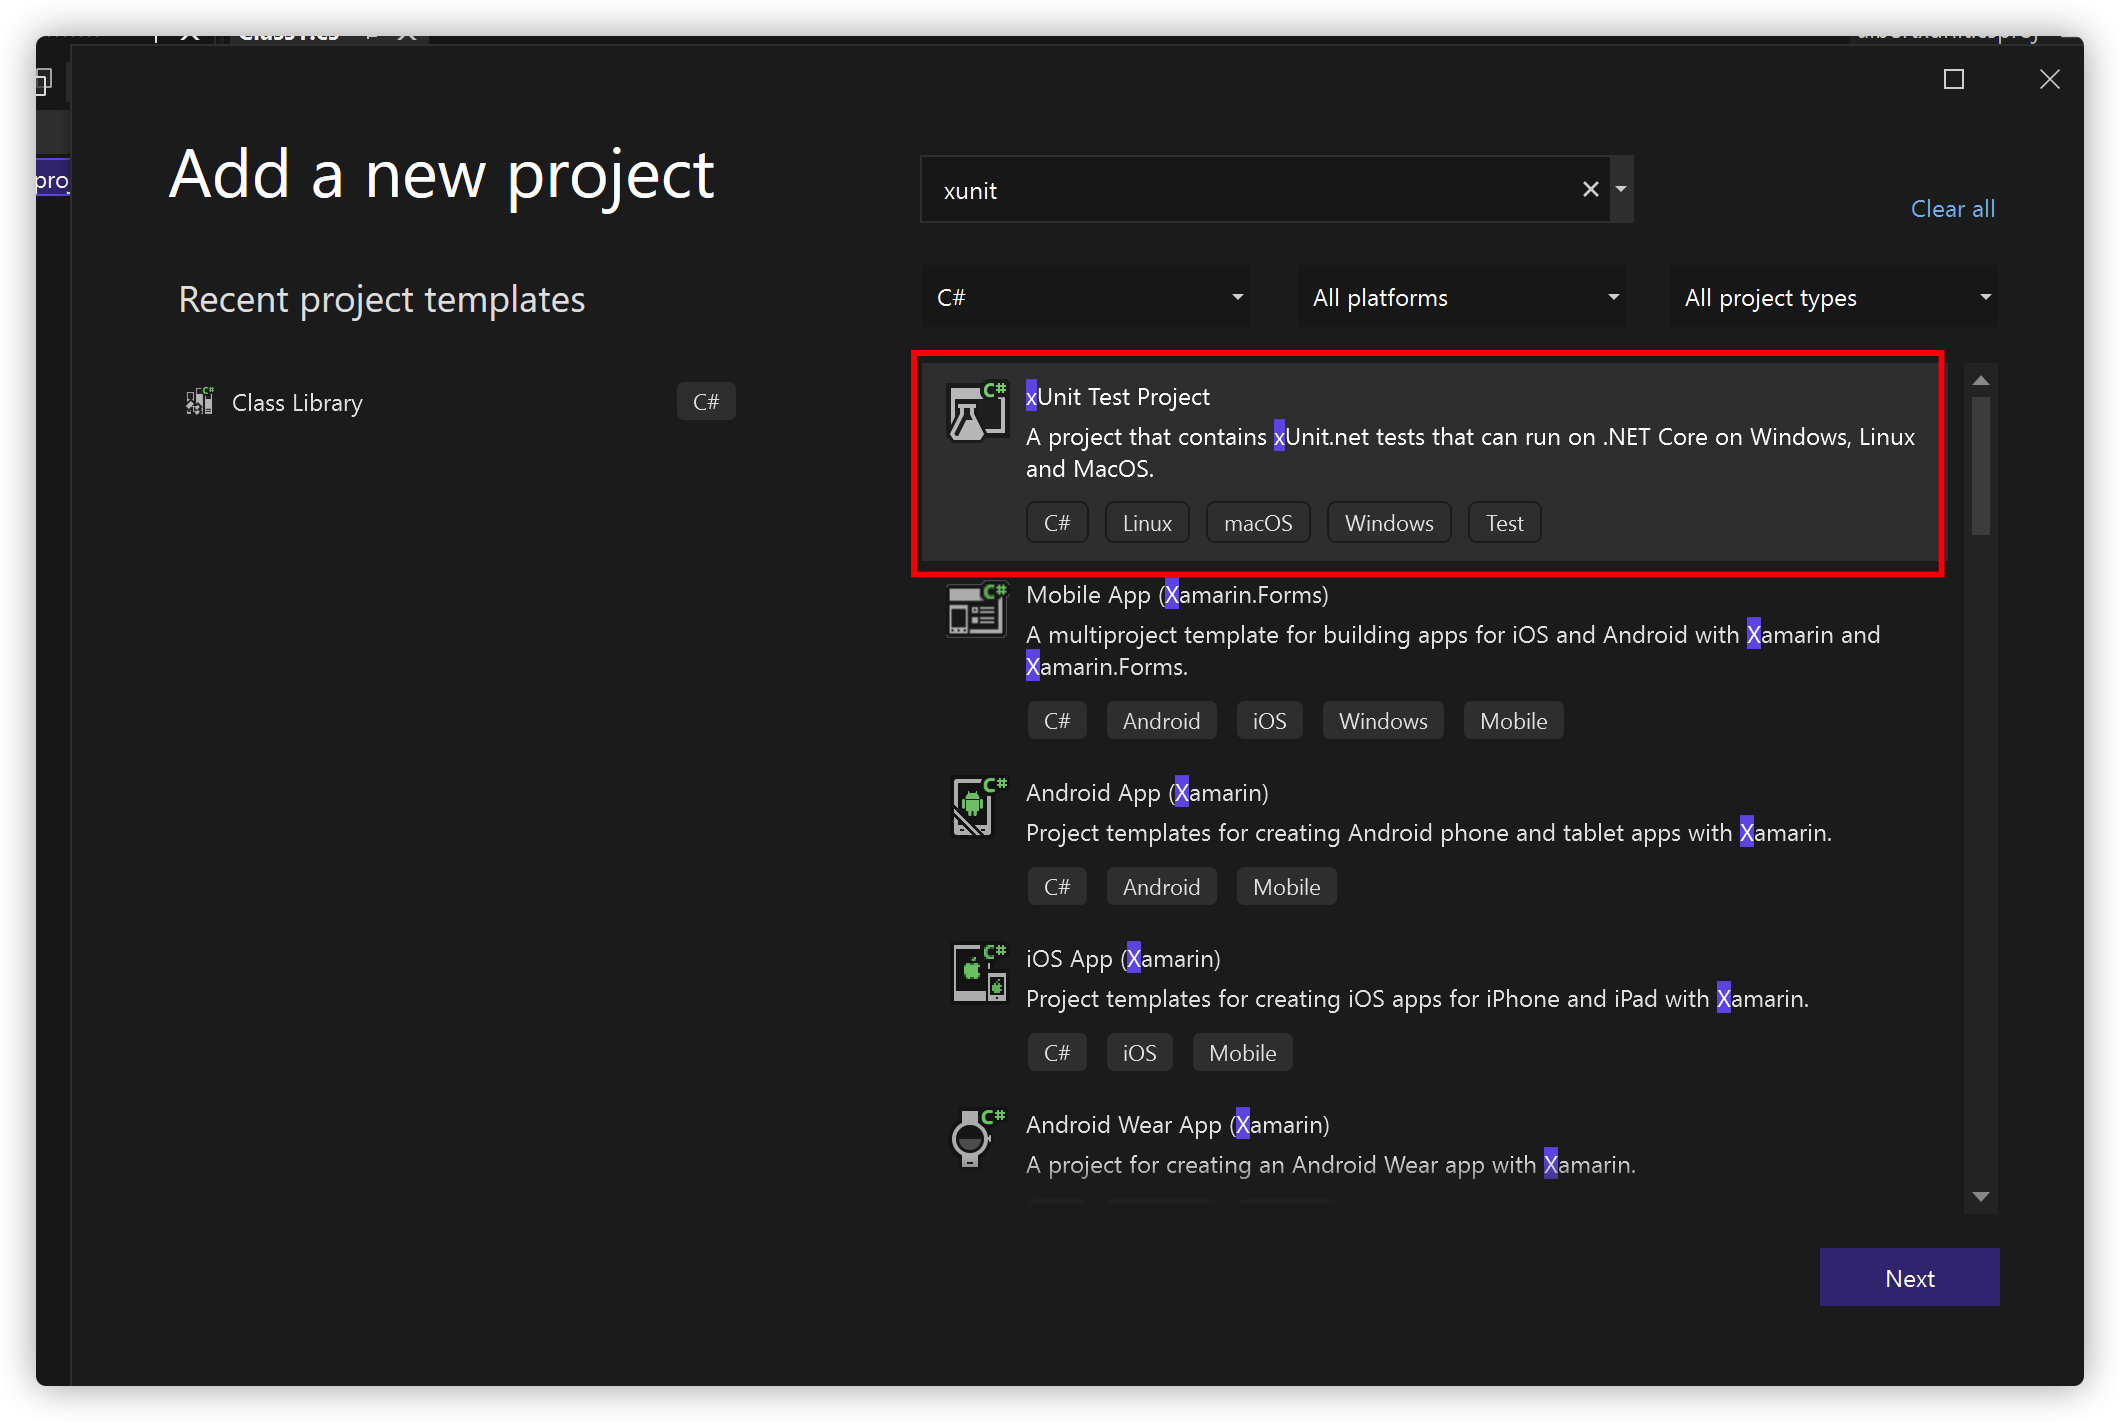Screen dimensions: 2120x1422
Task: Click the template list scroll down arrow
Action: pos(1980,1196)
